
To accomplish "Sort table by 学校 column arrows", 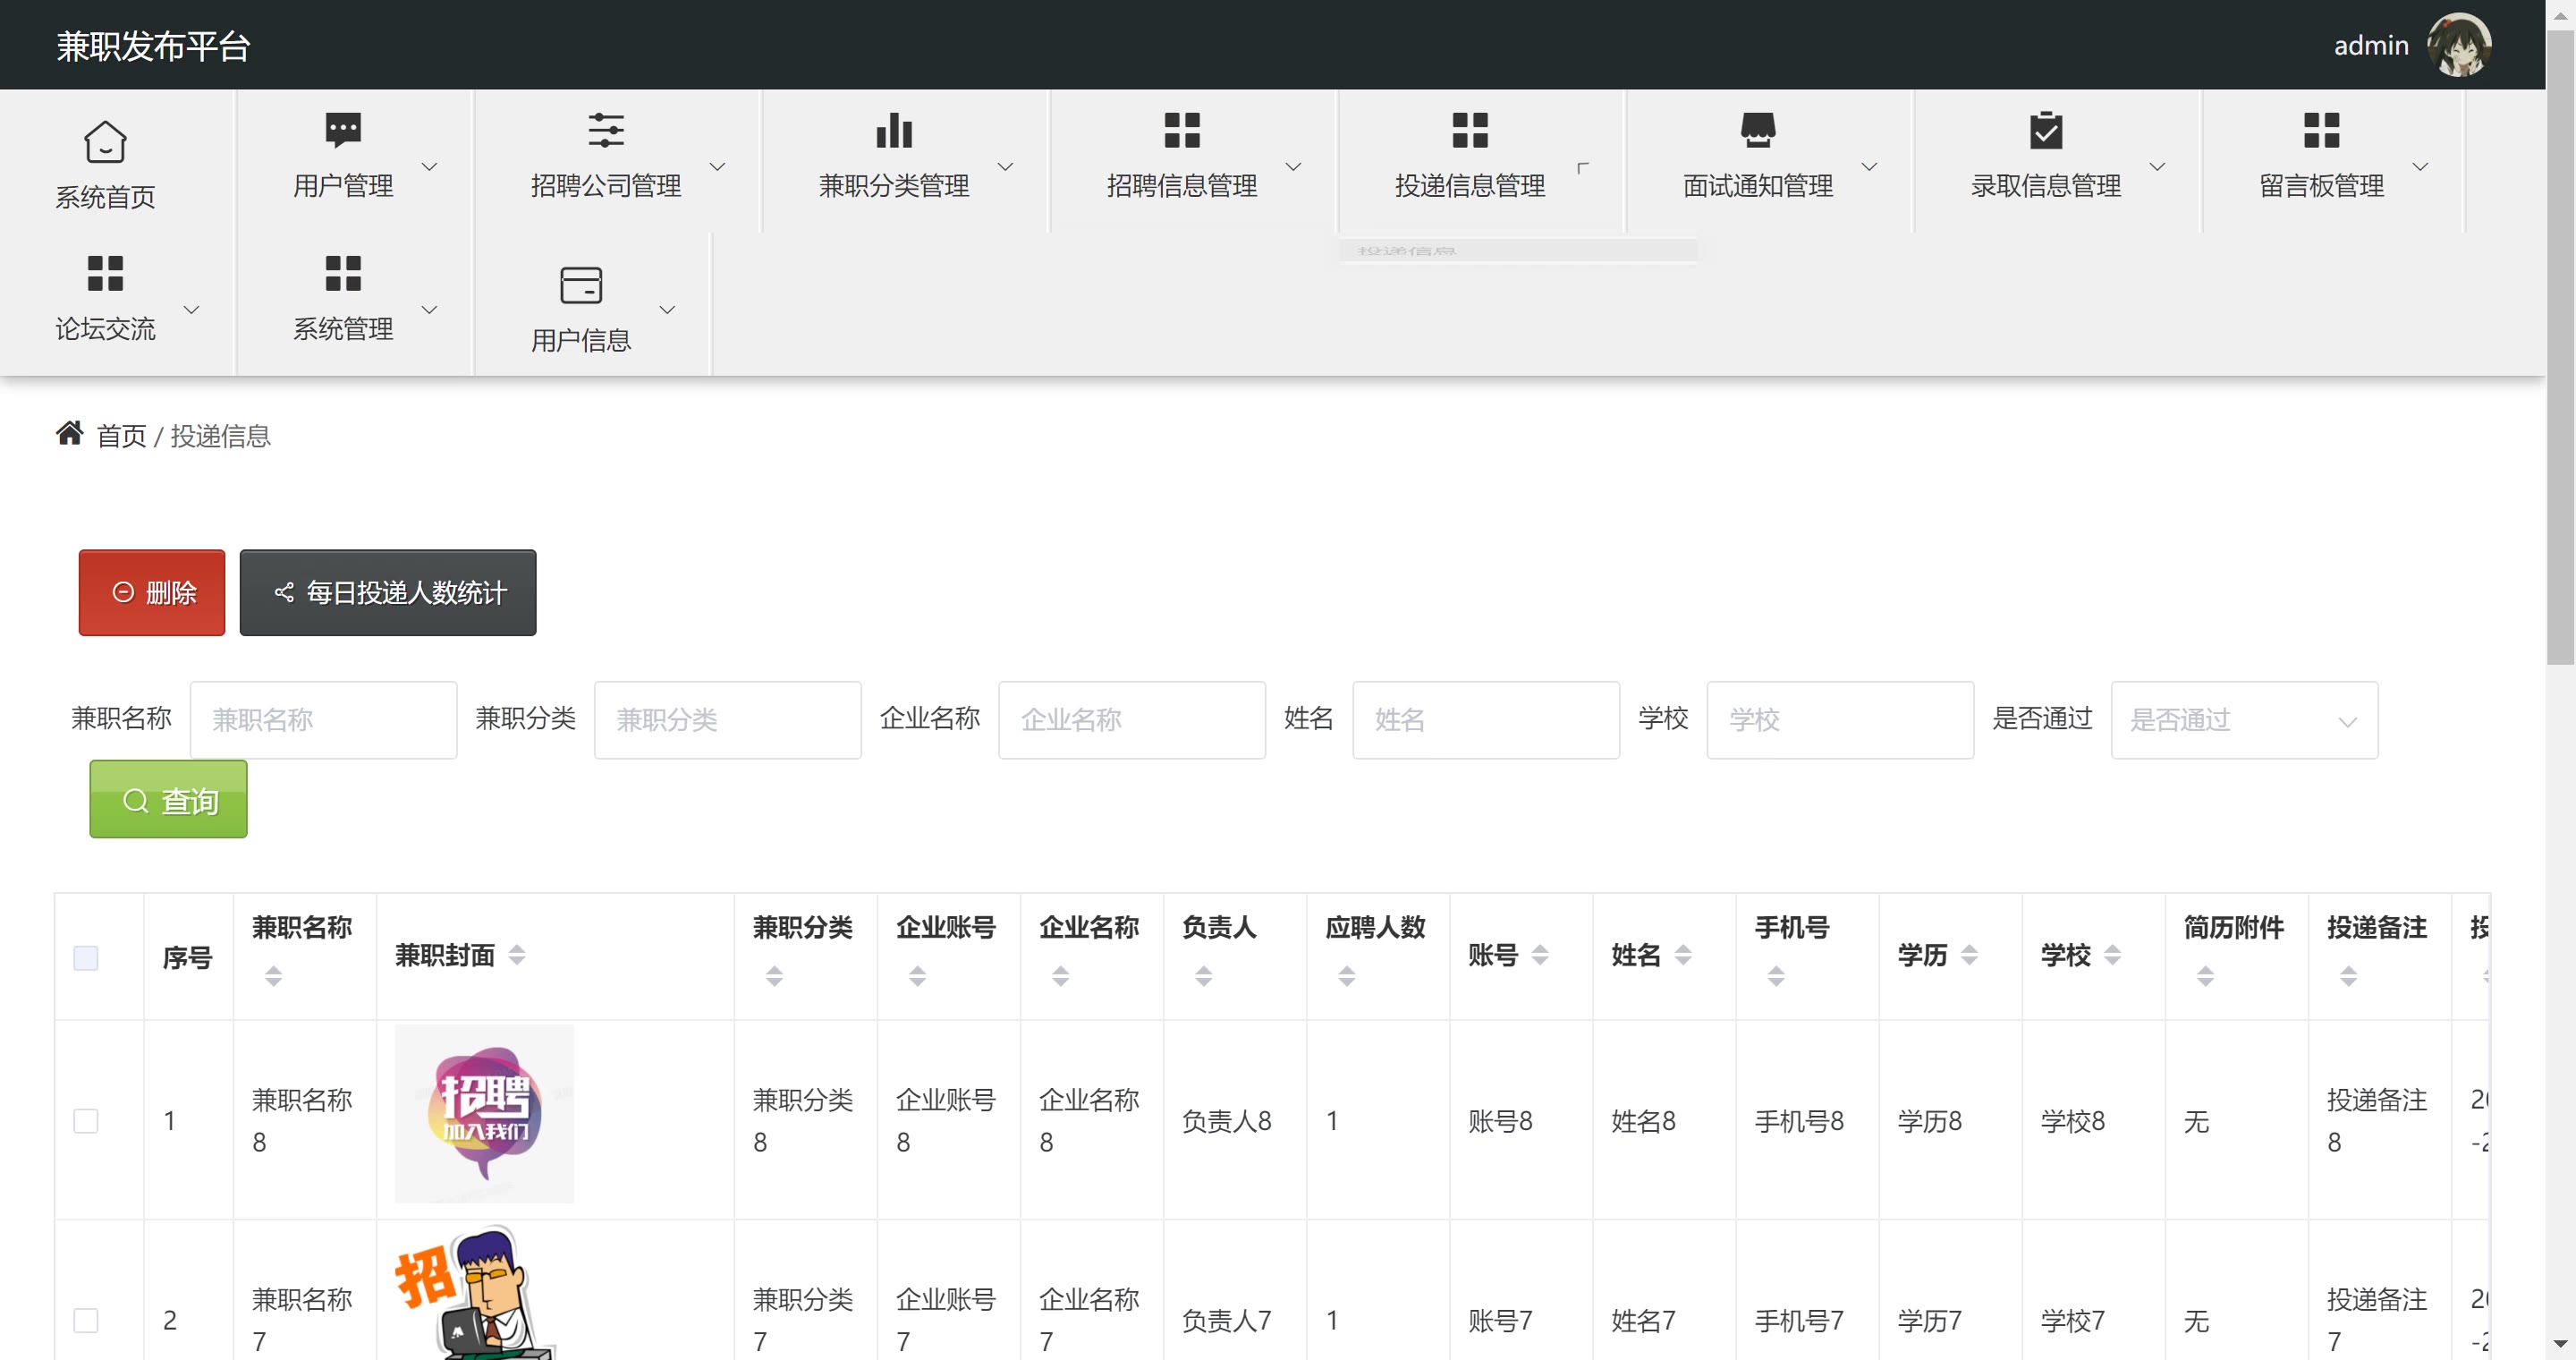I will (x=2112, y=955).
